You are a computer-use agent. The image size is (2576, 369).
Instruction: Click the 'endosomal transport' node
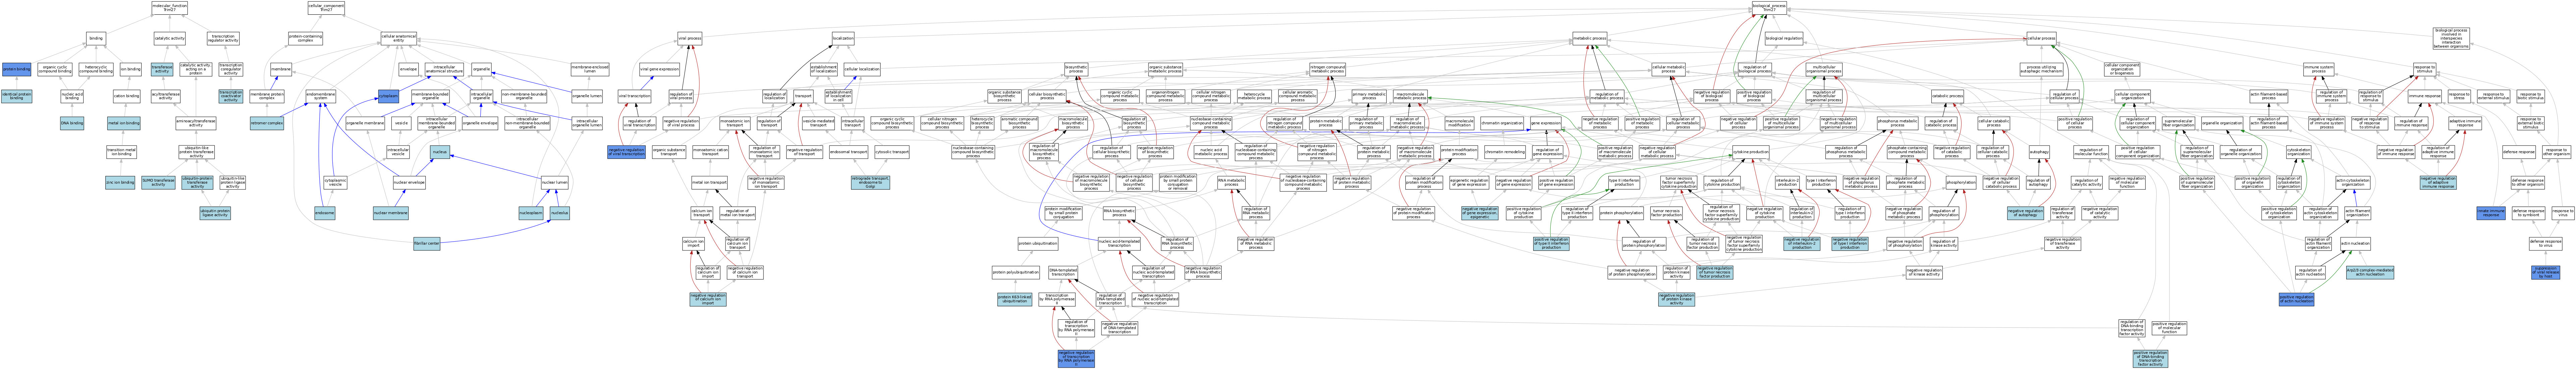coord(849,152)
